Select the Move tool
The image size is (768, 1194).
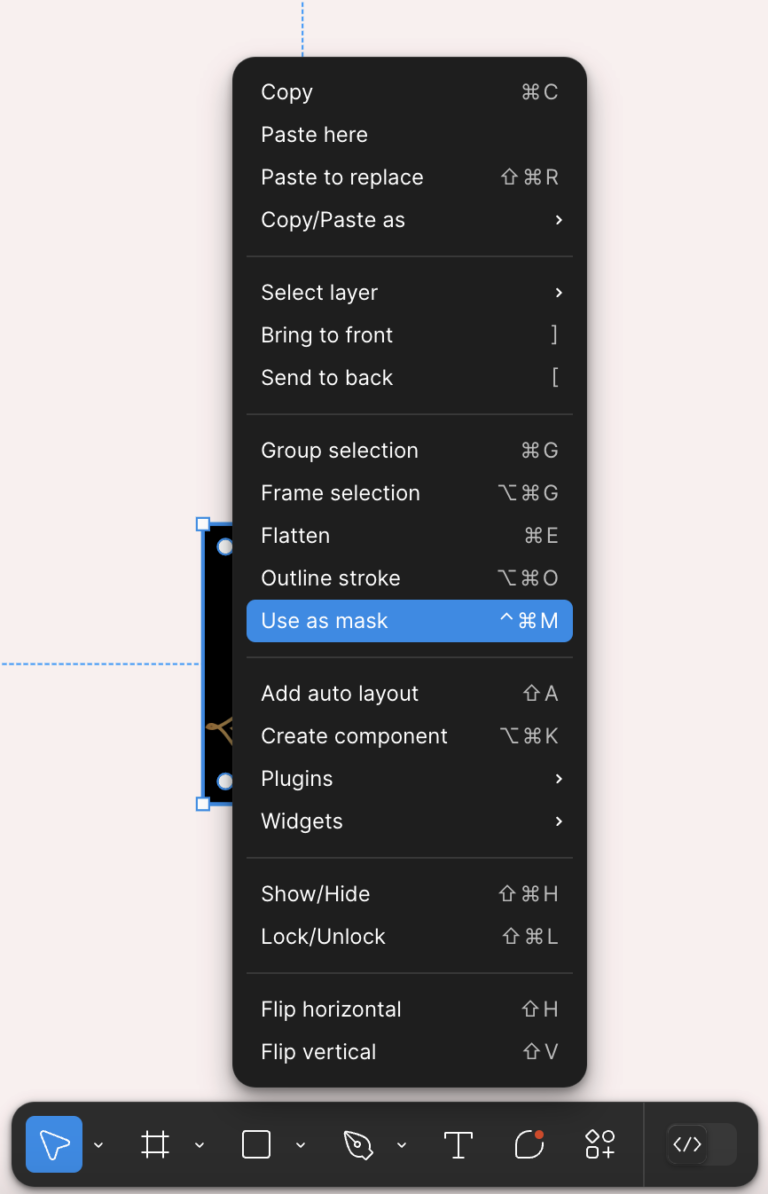(x=53, y=1144)
